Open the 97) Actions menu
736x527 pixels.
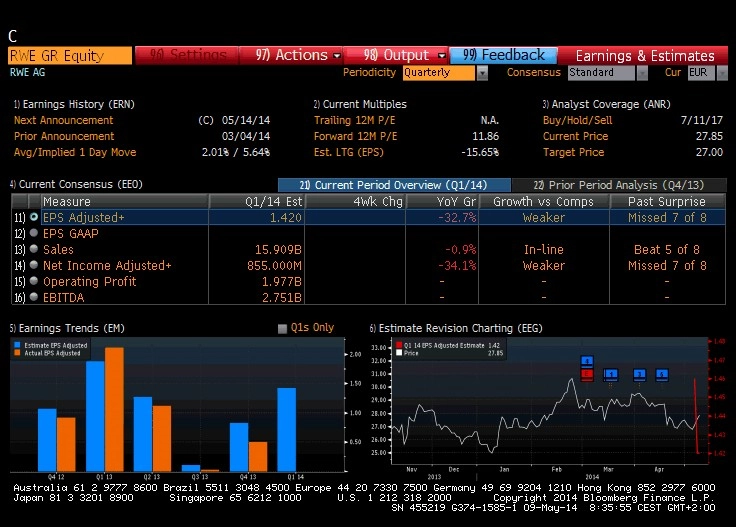point(291,55)
